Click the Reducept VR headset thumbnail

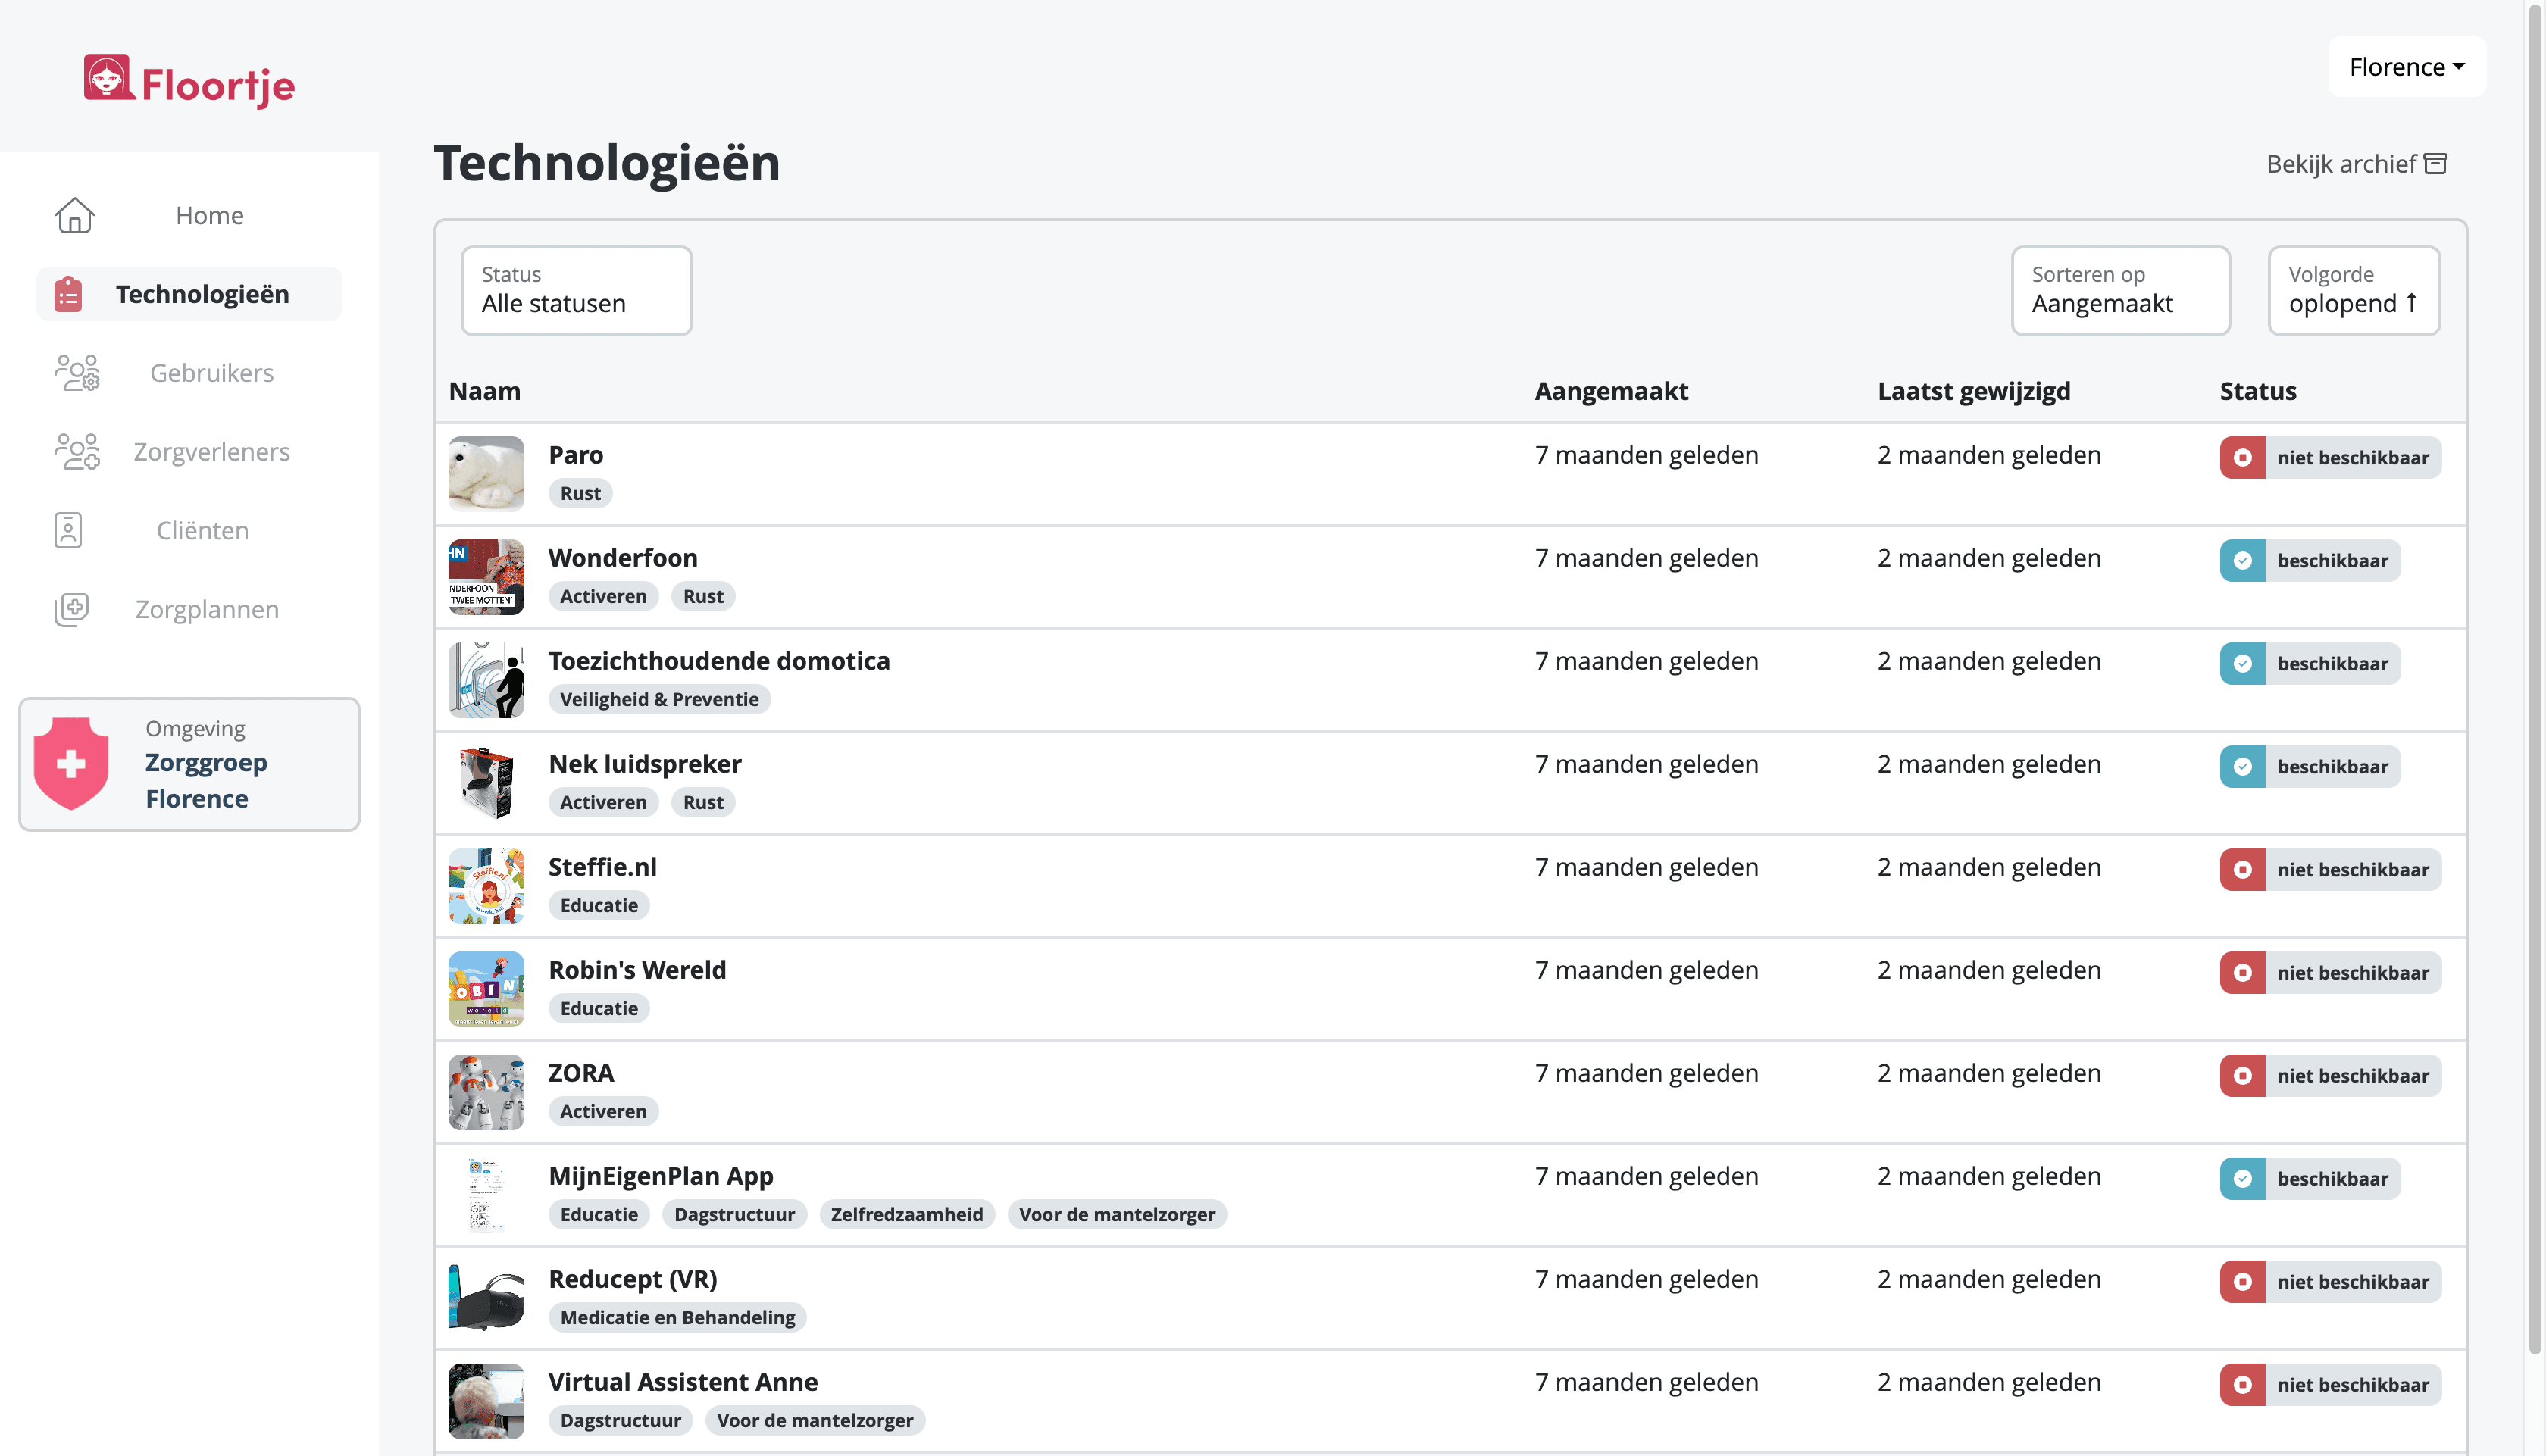click(486, 1298)
